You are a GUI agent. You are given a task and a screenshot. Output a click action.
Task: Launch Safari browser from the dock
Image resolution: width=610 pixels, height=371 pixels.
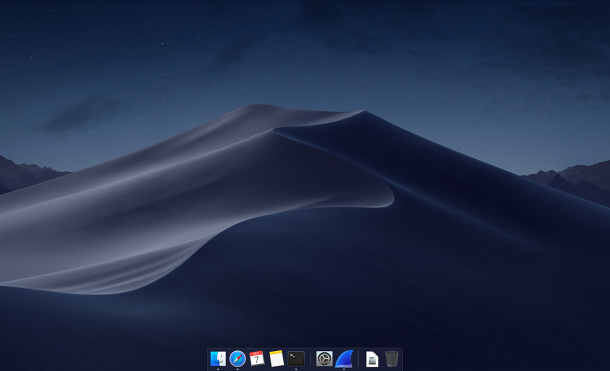click(237, 359)
